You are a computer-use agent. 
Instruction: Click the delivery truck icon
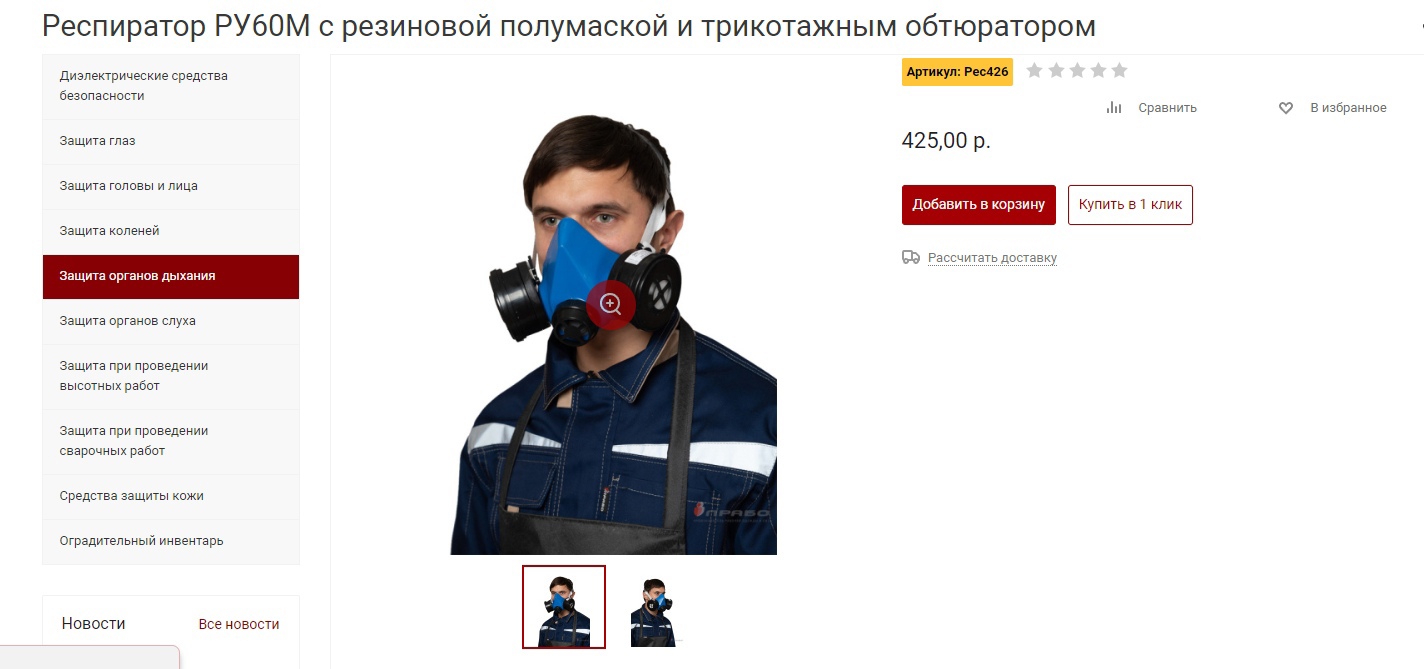(x=911, y=257)
